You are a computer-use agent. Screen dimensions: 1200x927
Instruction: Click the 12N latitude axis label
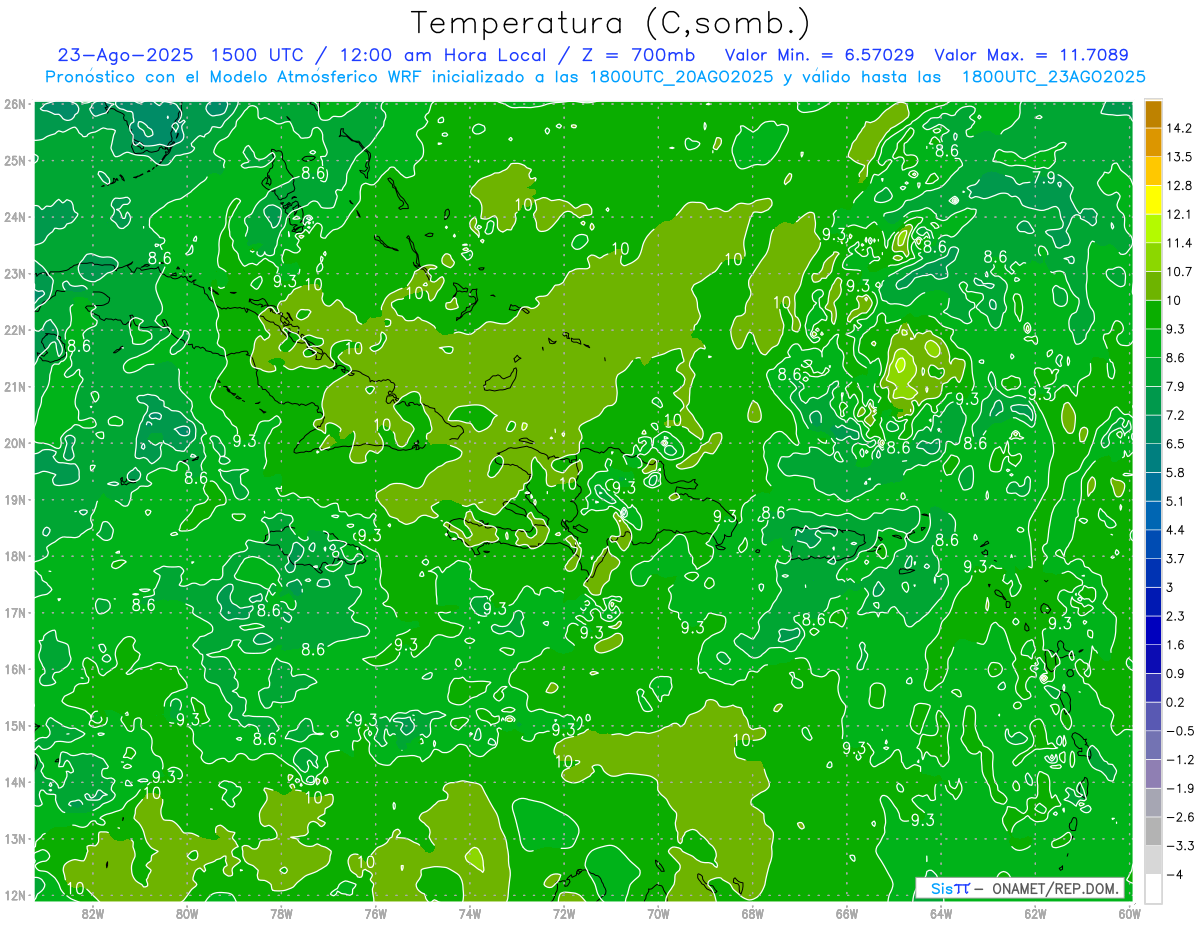(14, 895)
